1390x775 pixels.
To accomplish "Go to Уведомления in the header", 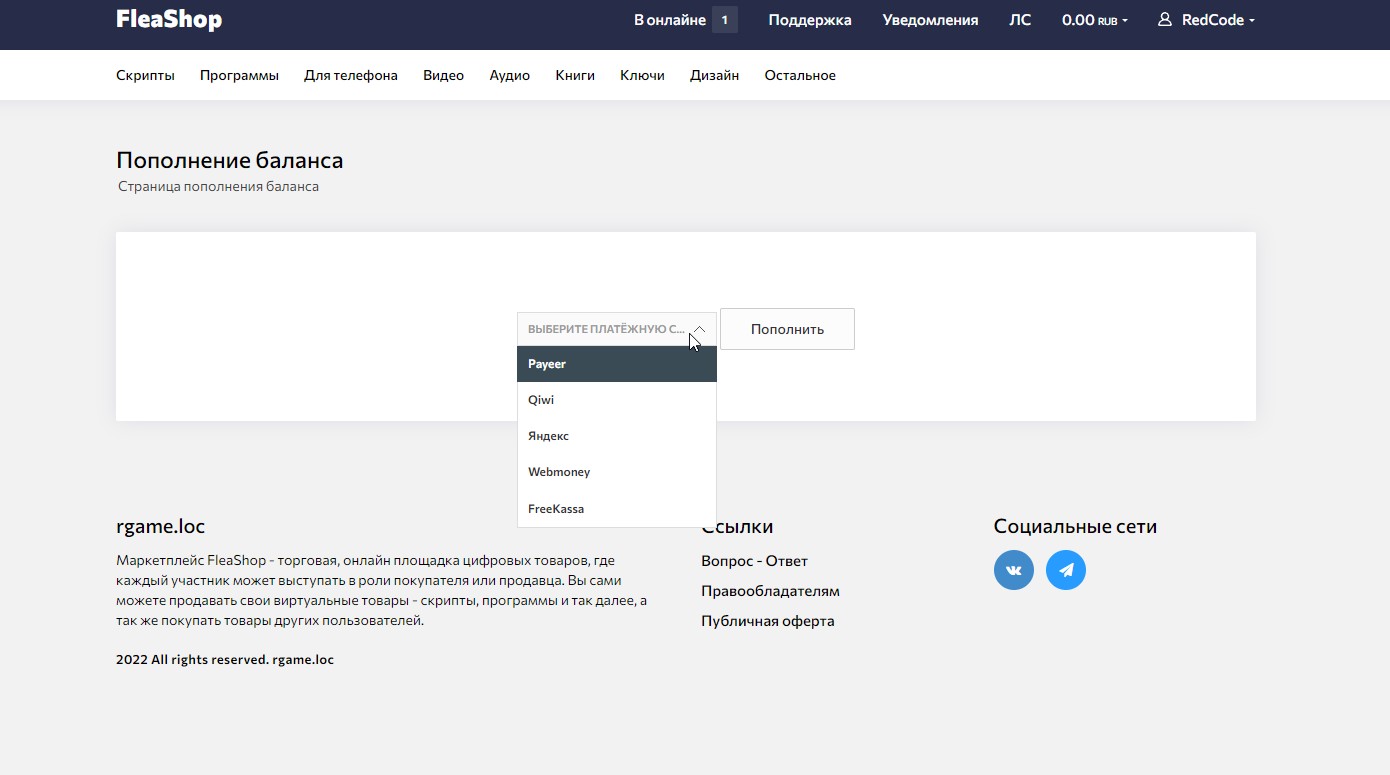I will tap(930, 20).
